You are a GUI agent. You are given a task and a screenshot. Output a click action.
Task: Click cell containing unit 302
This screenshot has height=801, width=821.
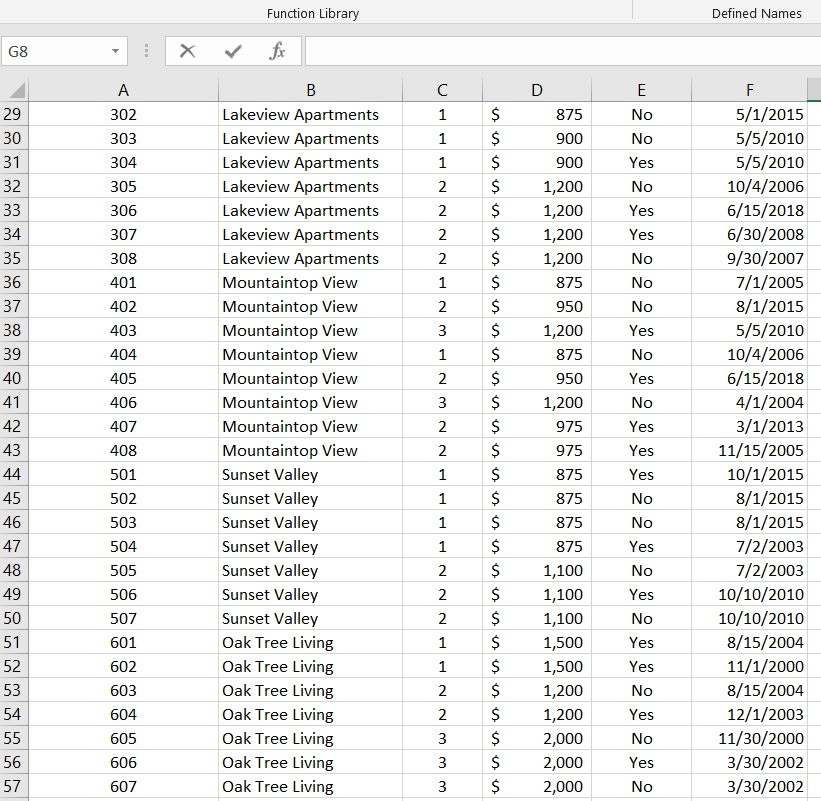click(x=124, y=114)
